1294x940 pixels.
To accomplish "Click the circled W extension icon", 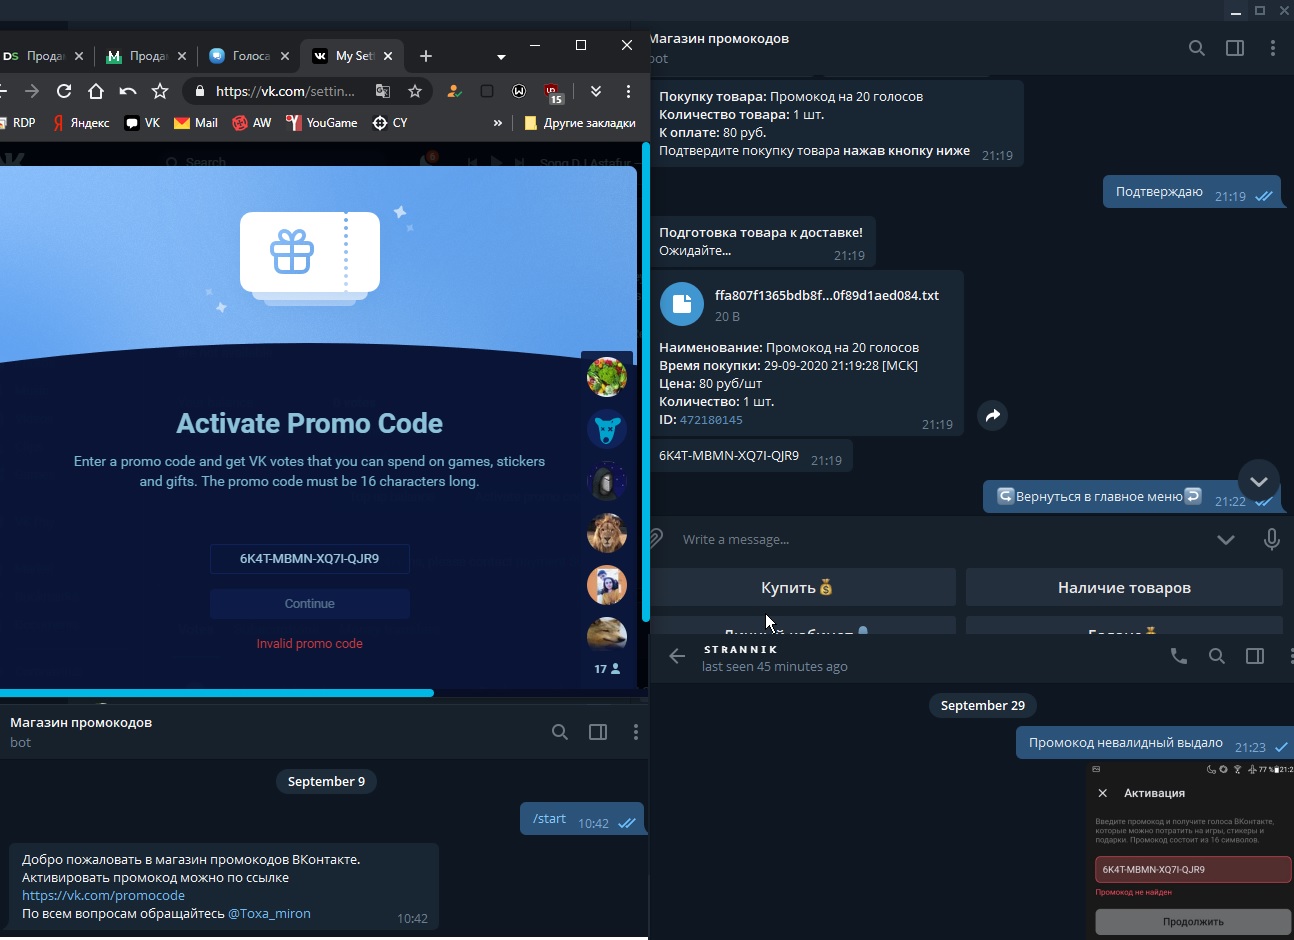I will (519, 91).
